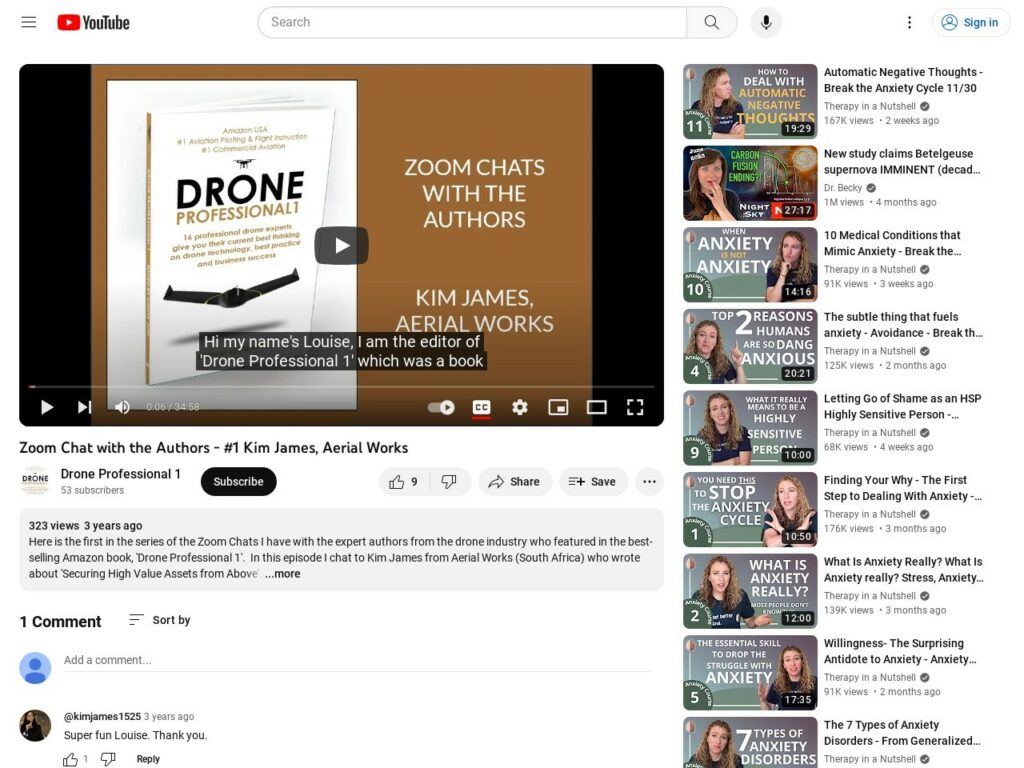The image size is (1024, 768).
Task: Open Automatic Negative Thoughts video thumbnail
Action: tap(750, 101)
